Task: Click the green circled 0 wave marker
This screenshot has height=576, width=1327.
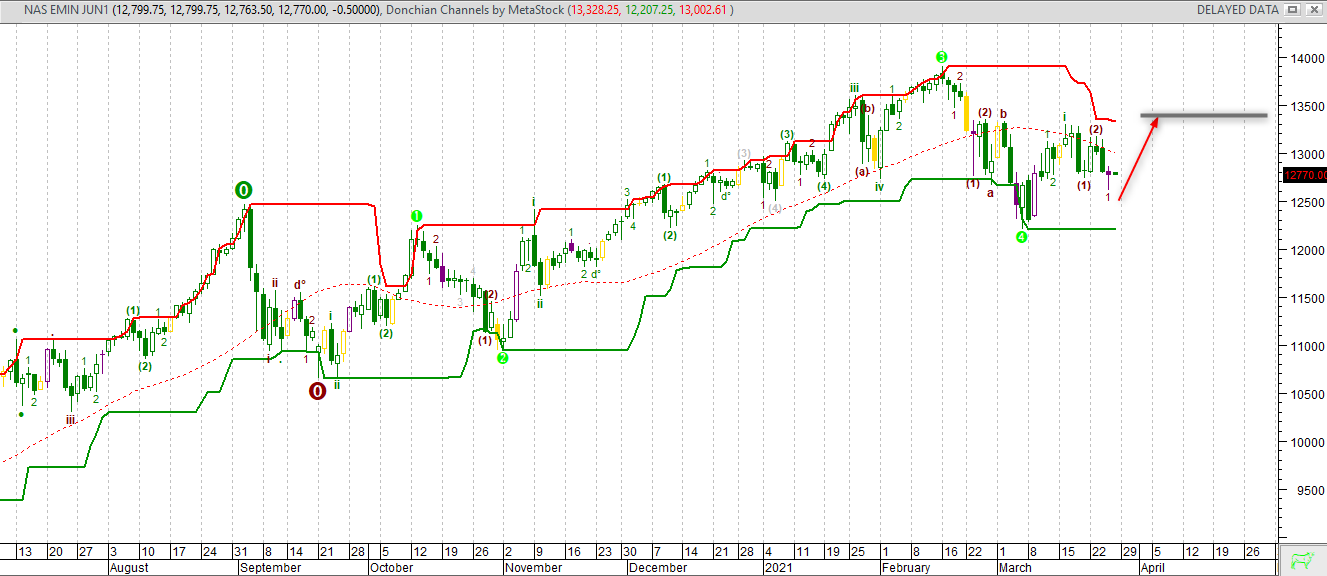Action: [244, 189]
